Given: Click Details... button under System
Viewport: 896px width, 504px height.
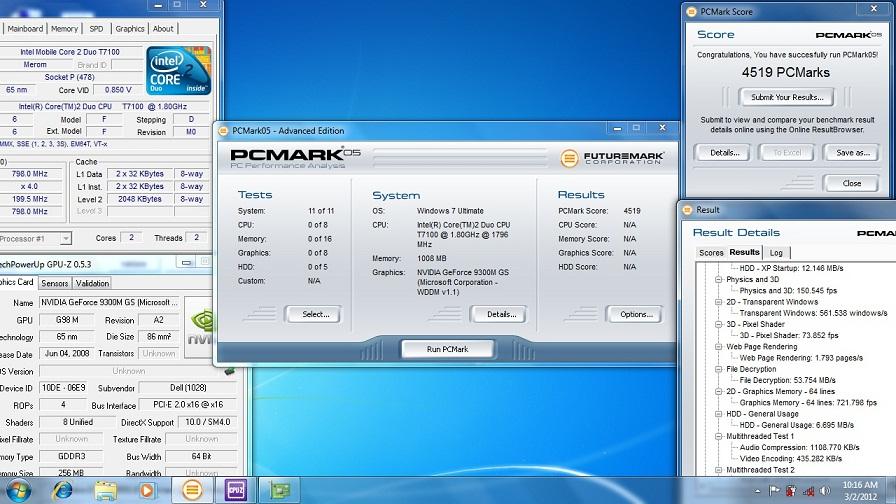Looking at the screenshot, I should [x=501, y=314].
